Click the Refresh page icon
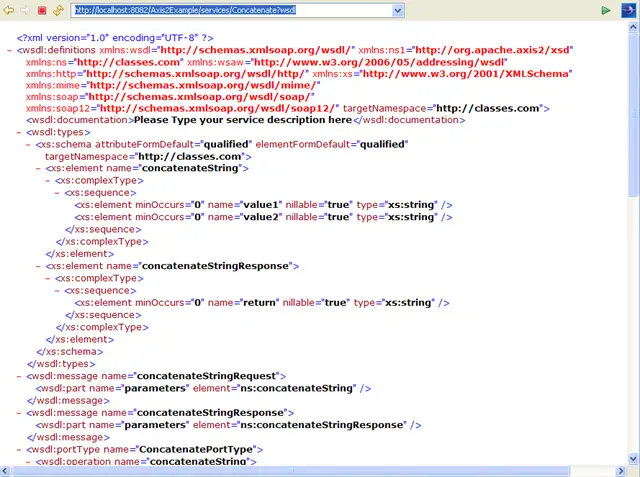The image size is (640, 477). (x=58, y=10)
